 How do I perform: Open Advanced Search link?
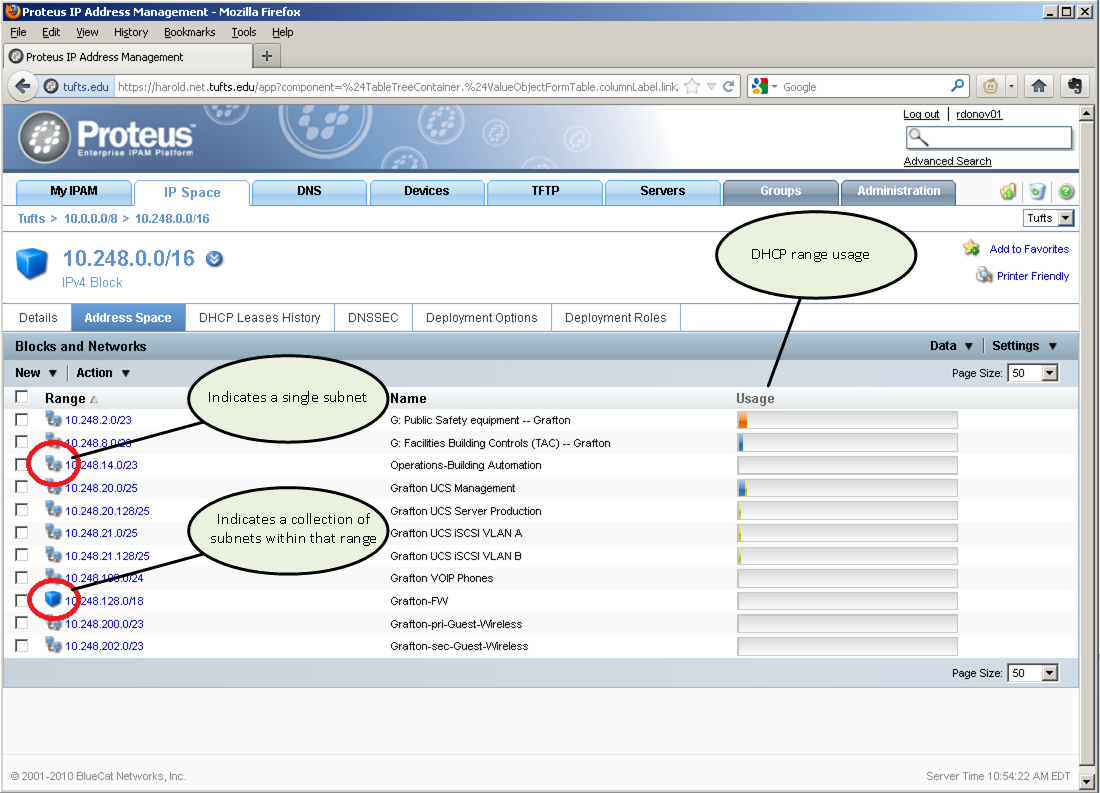point(947,161)
